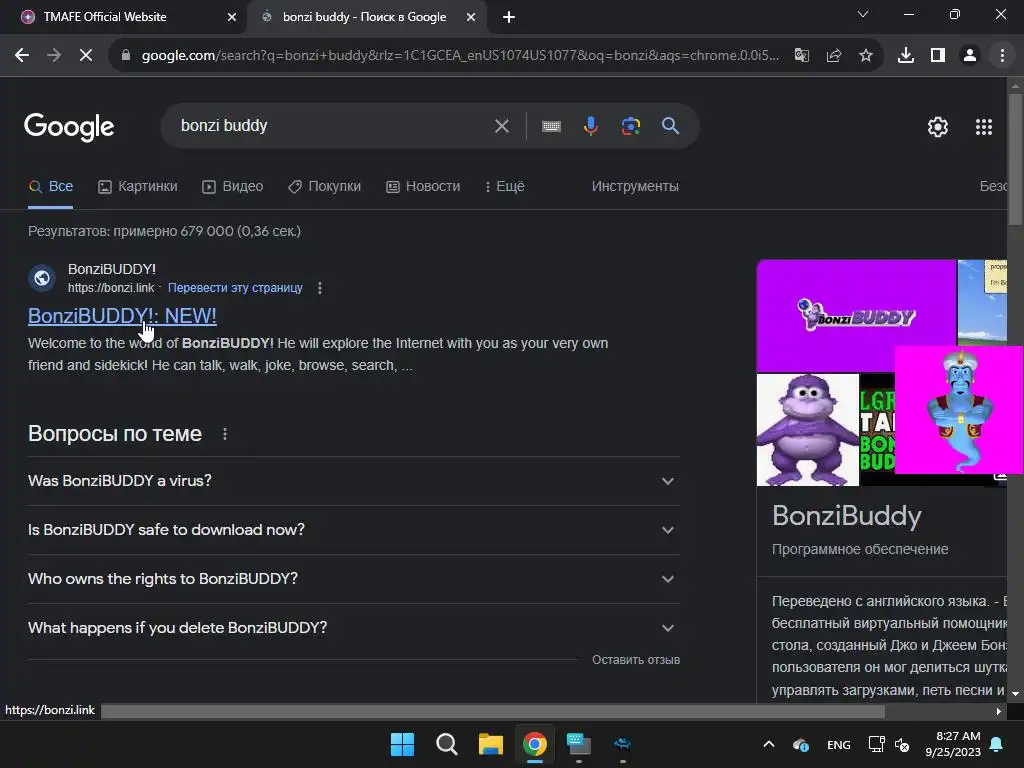Click the scroll right arrow
Viewport: 1024px width, 768px height.
click(999, 711)
